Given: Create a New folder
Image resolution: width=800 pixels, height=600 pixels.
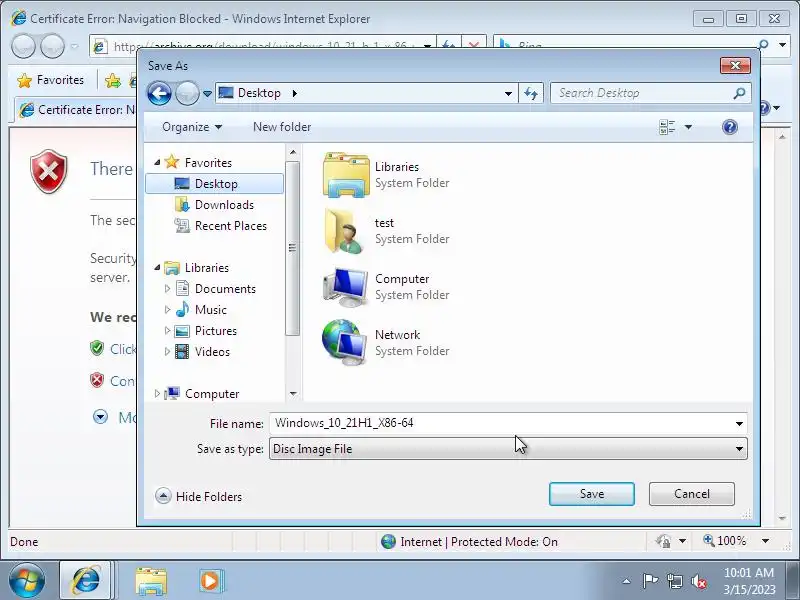Looking at the screenshot, I should [x=282, y=127].
